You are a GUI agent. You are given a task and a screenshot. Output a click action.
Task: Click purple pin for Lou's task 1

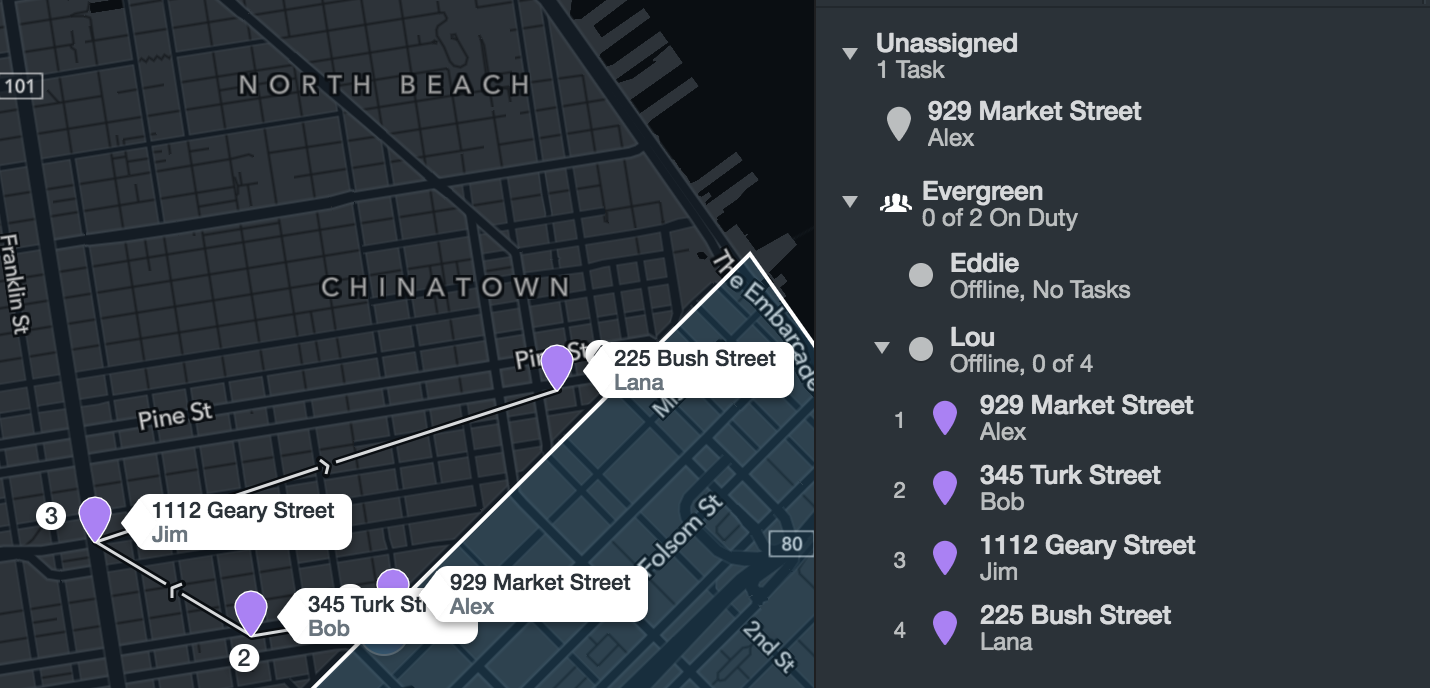point(944,418)
